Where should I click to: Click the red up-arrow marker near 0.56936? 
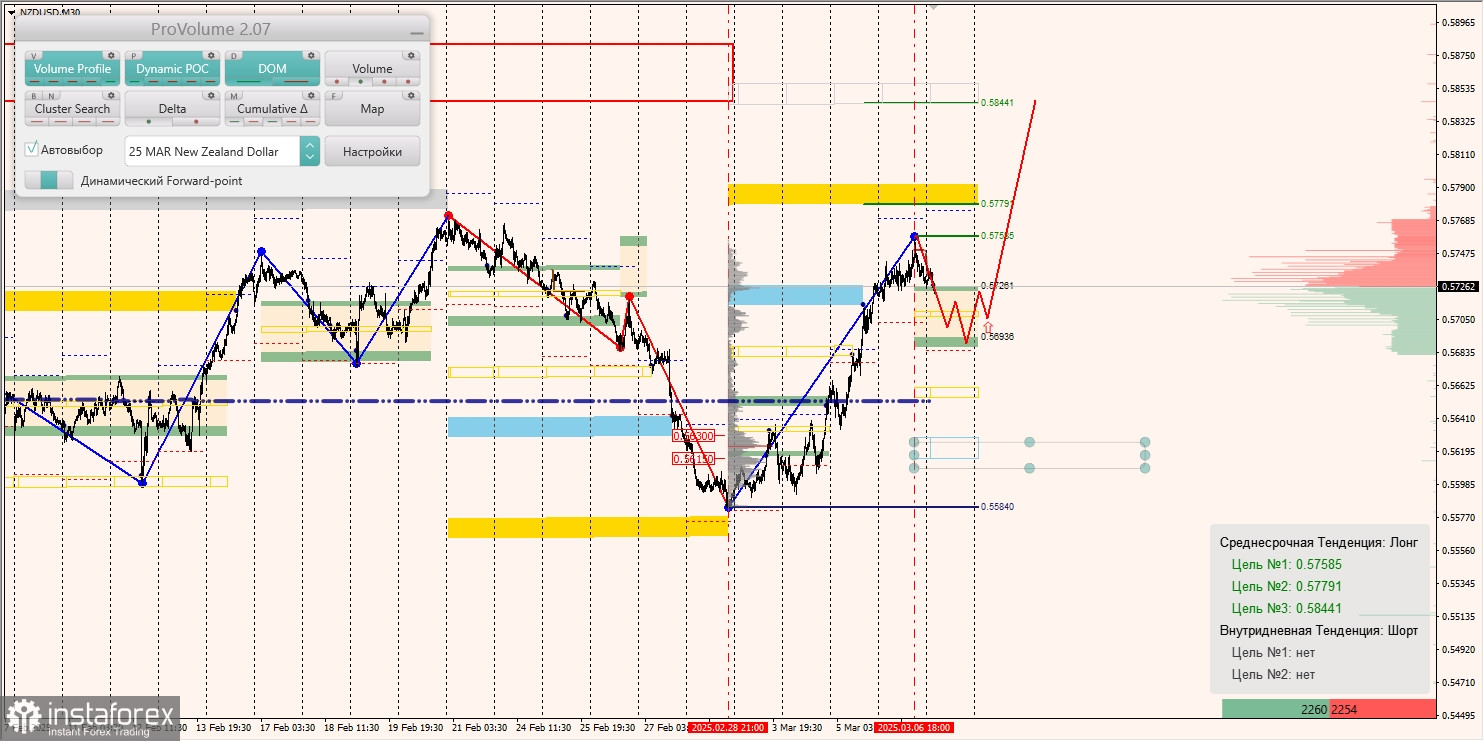988,327
